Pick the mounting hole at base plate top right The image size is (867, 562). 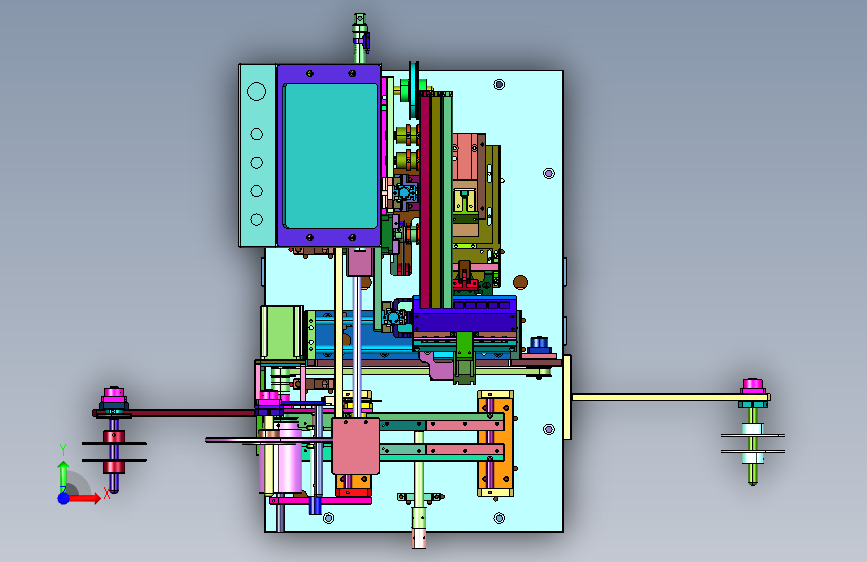point(499,84)
